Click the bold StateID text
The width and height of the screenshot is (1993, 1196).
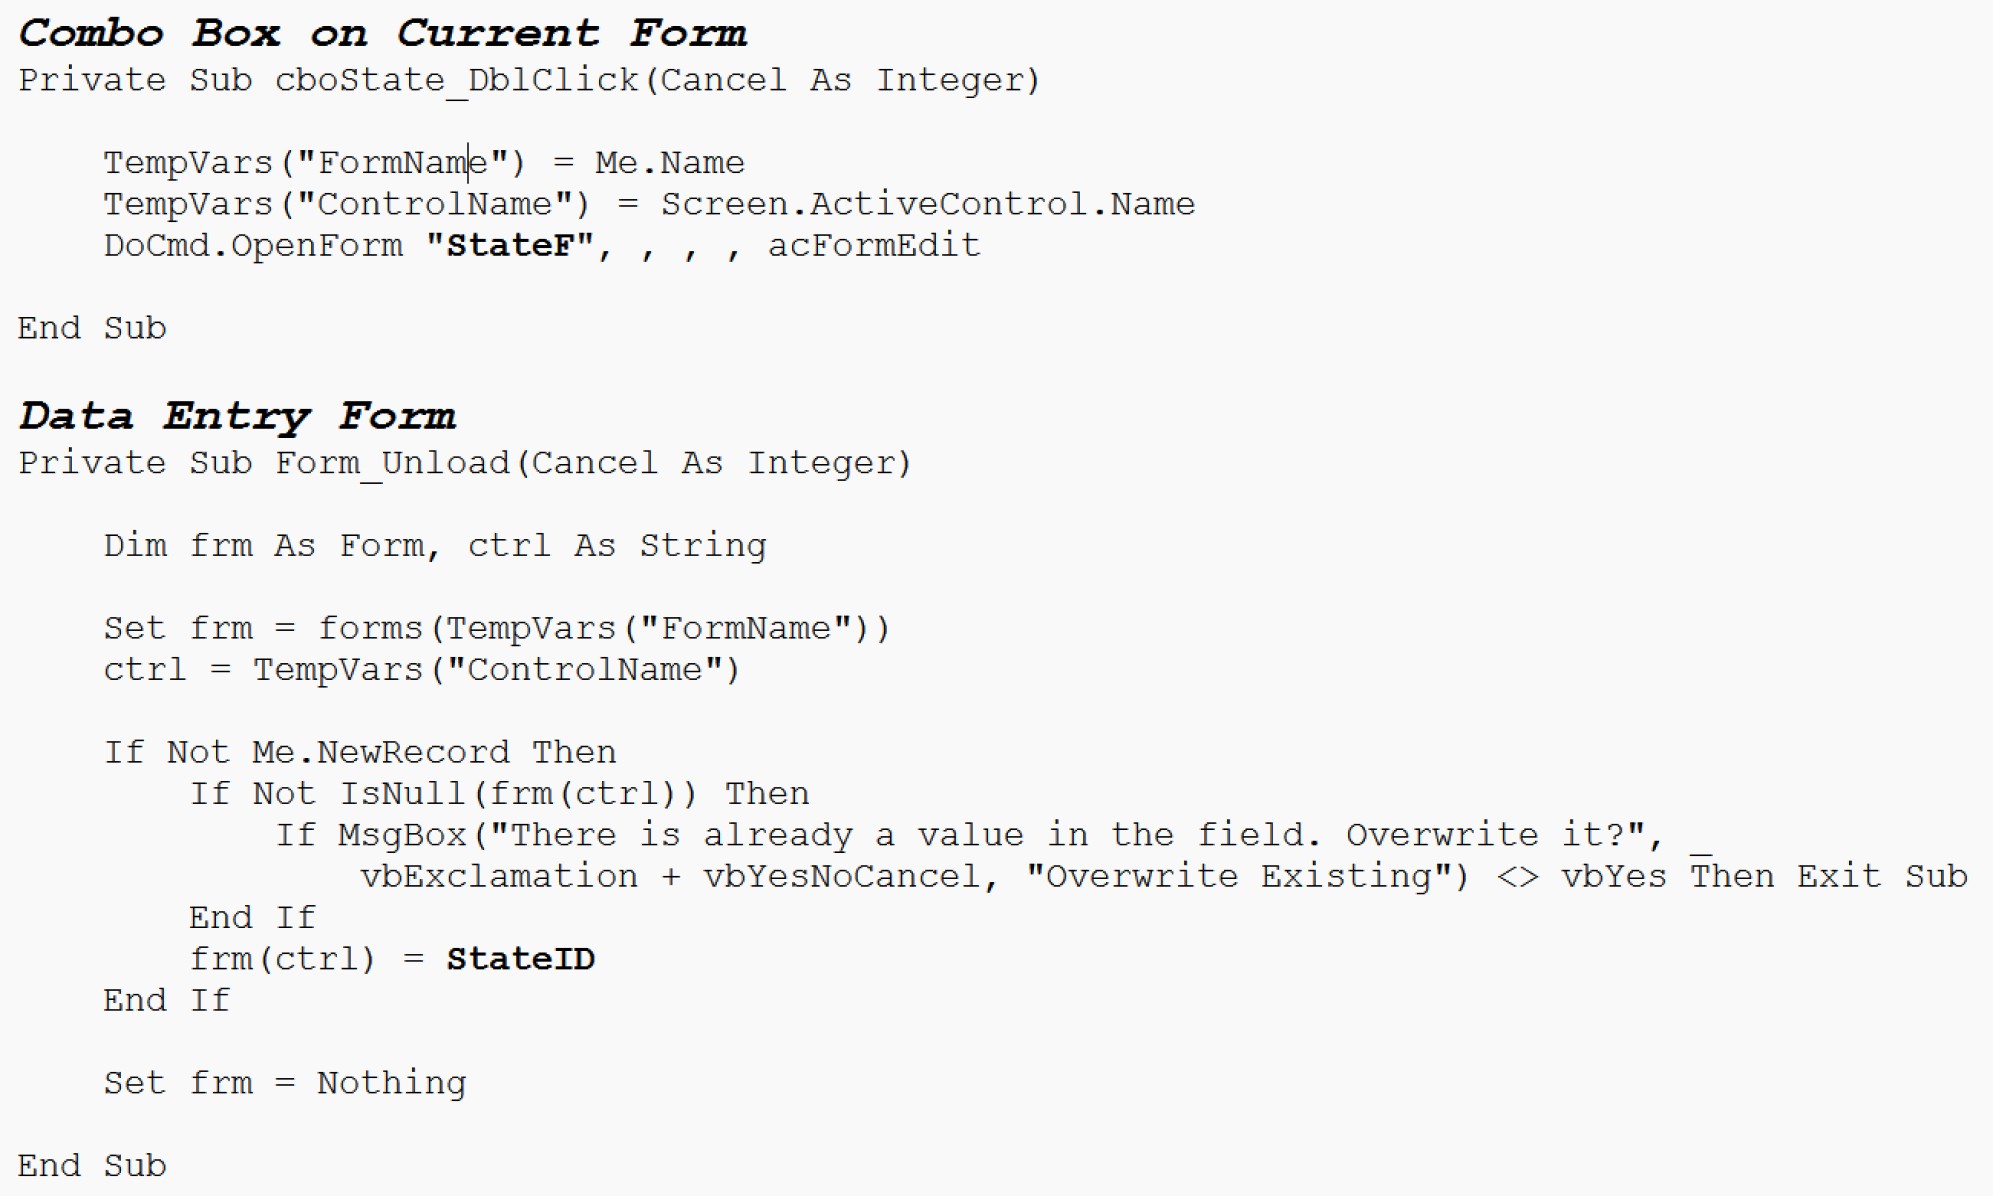pos(520,959)
